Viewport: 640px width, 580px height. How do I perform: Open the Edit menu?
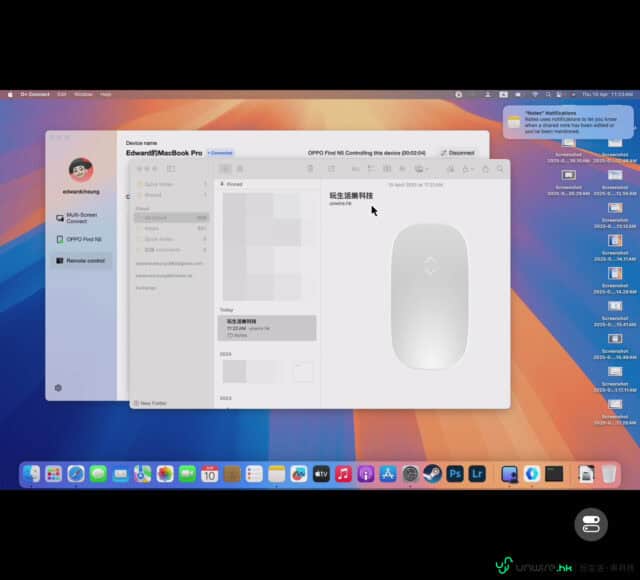tap(62, 94)
